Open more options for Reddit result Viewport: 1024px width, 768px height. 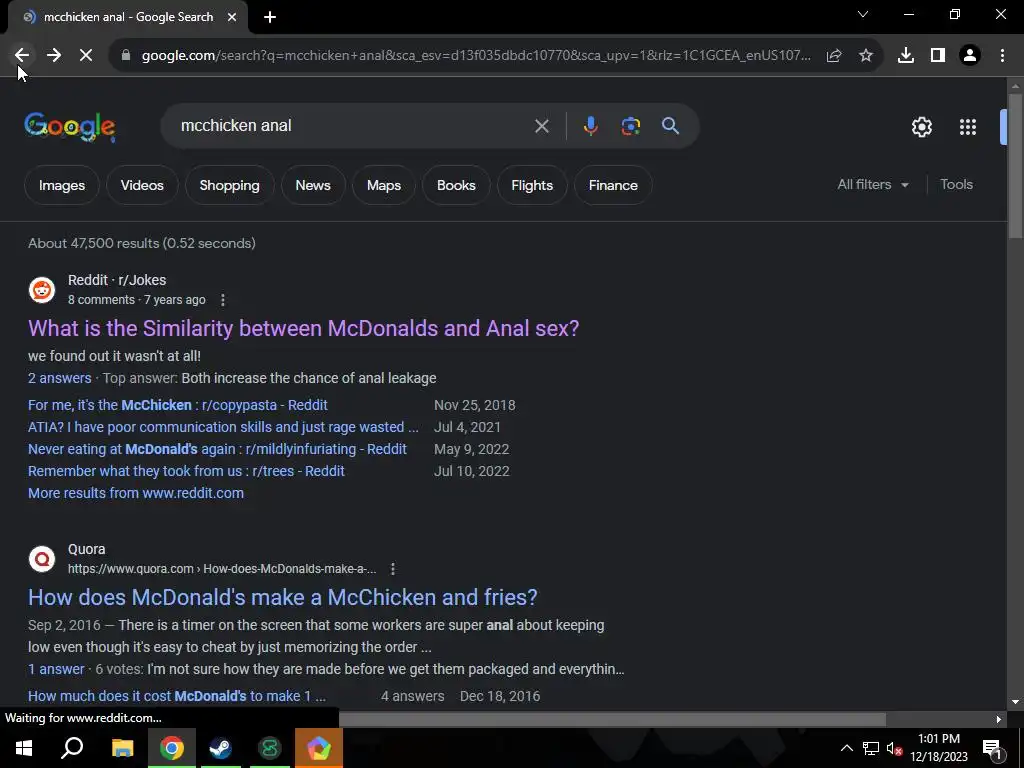coord(223,300)
